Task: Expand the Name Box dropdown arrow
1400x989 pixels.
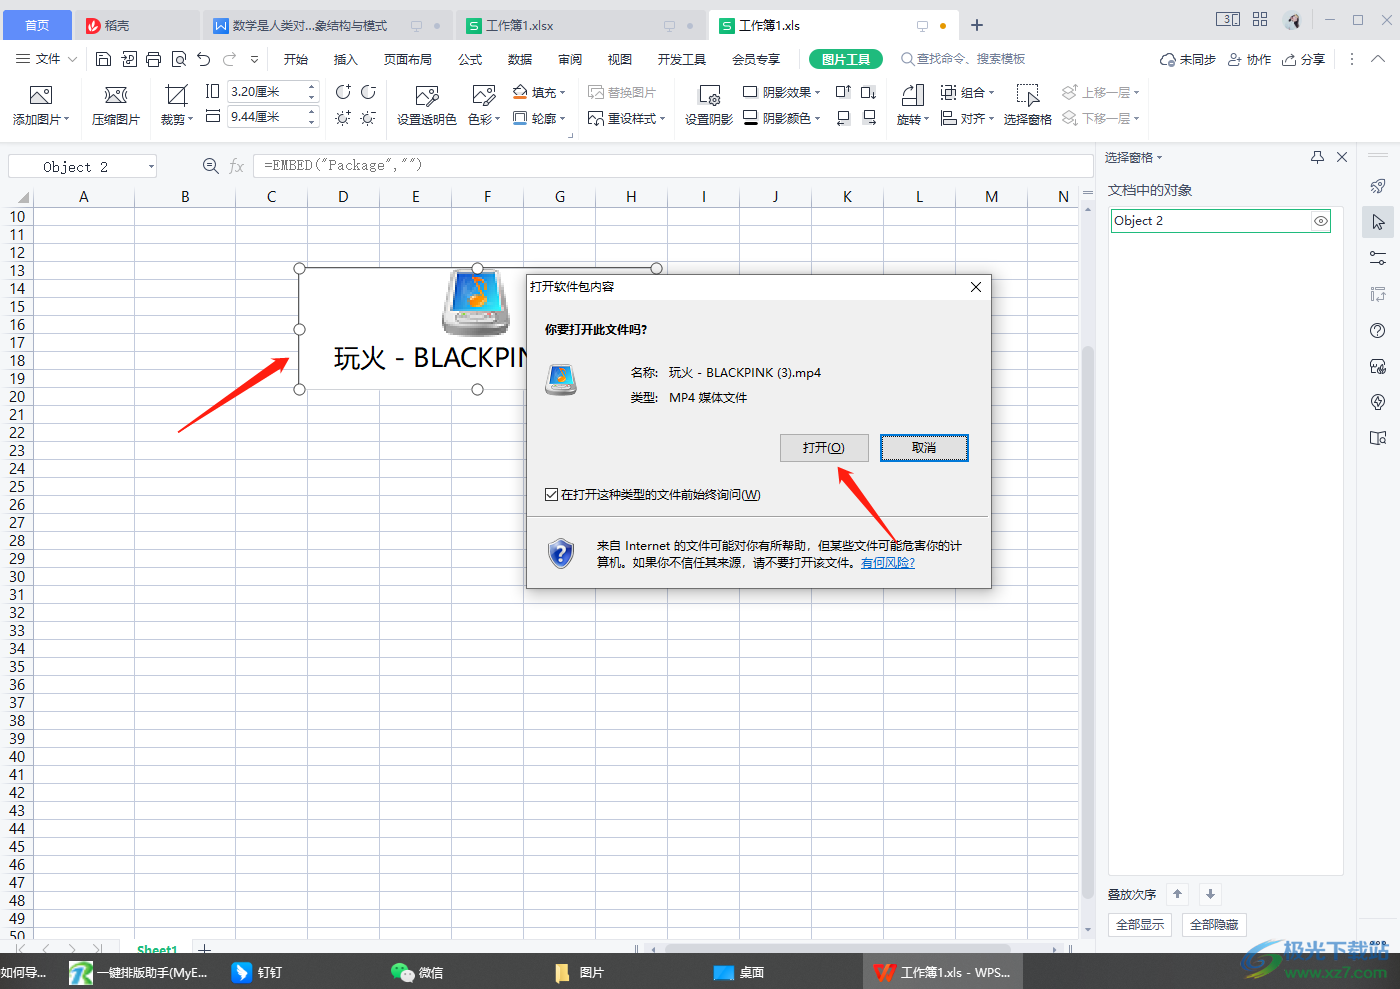Action: click(151, 166)
